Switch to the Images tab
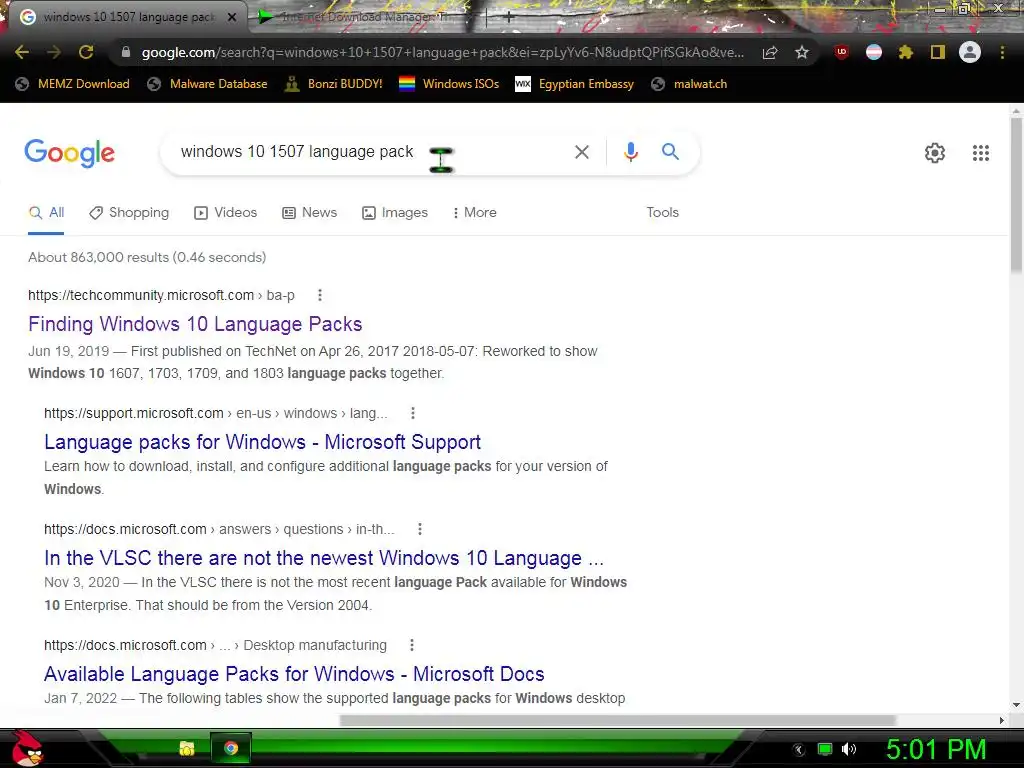The height and width of the screenshot is (768, 1024). (395, 212)
